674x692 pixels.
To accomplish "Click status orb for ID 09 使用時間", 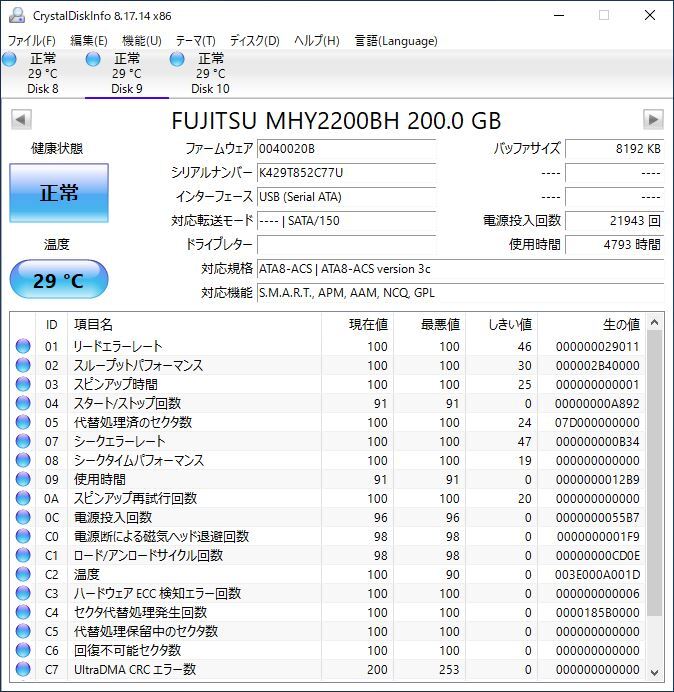I will 23,479.
